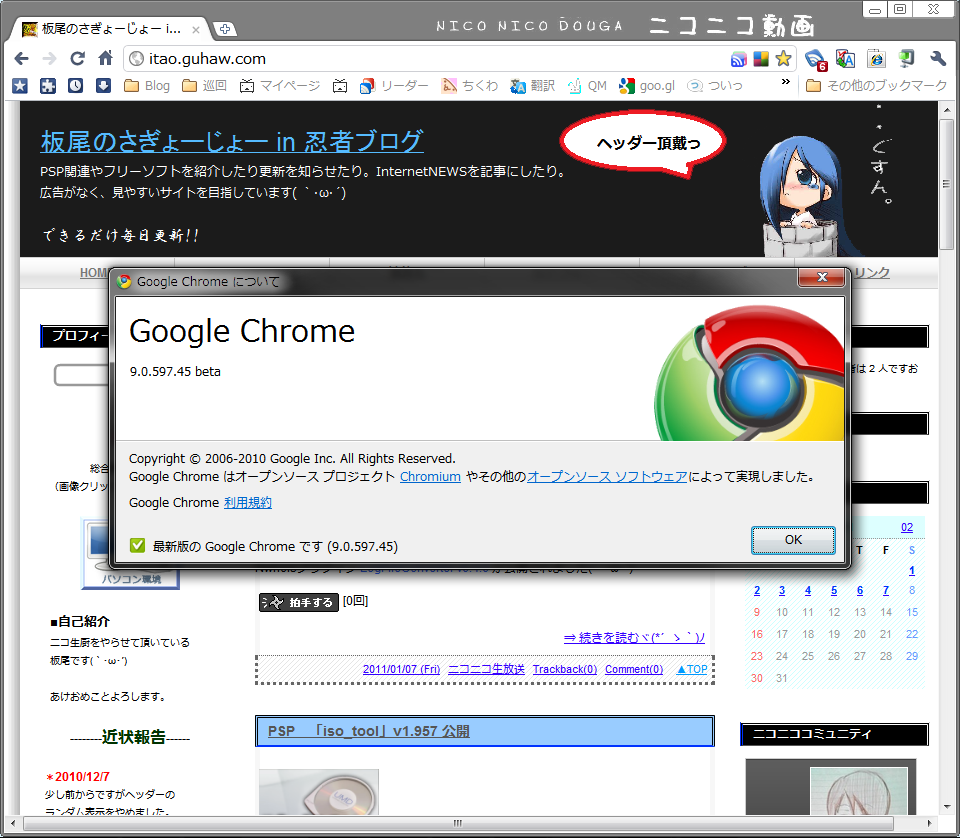Select calendar date 7
Viewport: 960px width, 838px height.
coord(885,590)
